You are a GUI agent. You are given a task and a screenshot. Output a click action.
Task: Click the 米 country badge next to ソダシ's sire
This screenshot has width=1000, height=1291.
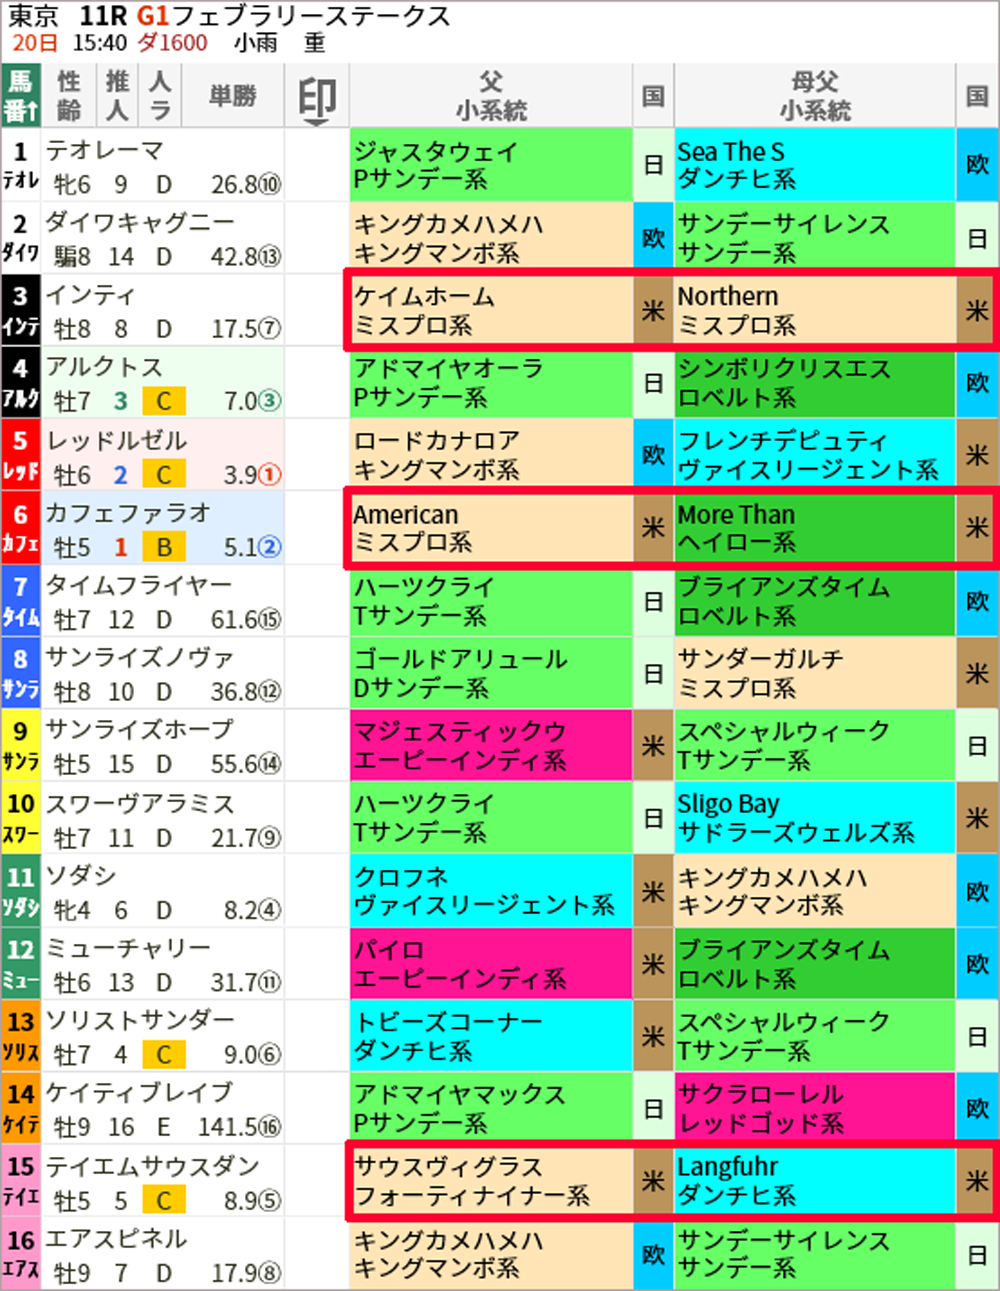pyautogui.click(x=654, y=889)
